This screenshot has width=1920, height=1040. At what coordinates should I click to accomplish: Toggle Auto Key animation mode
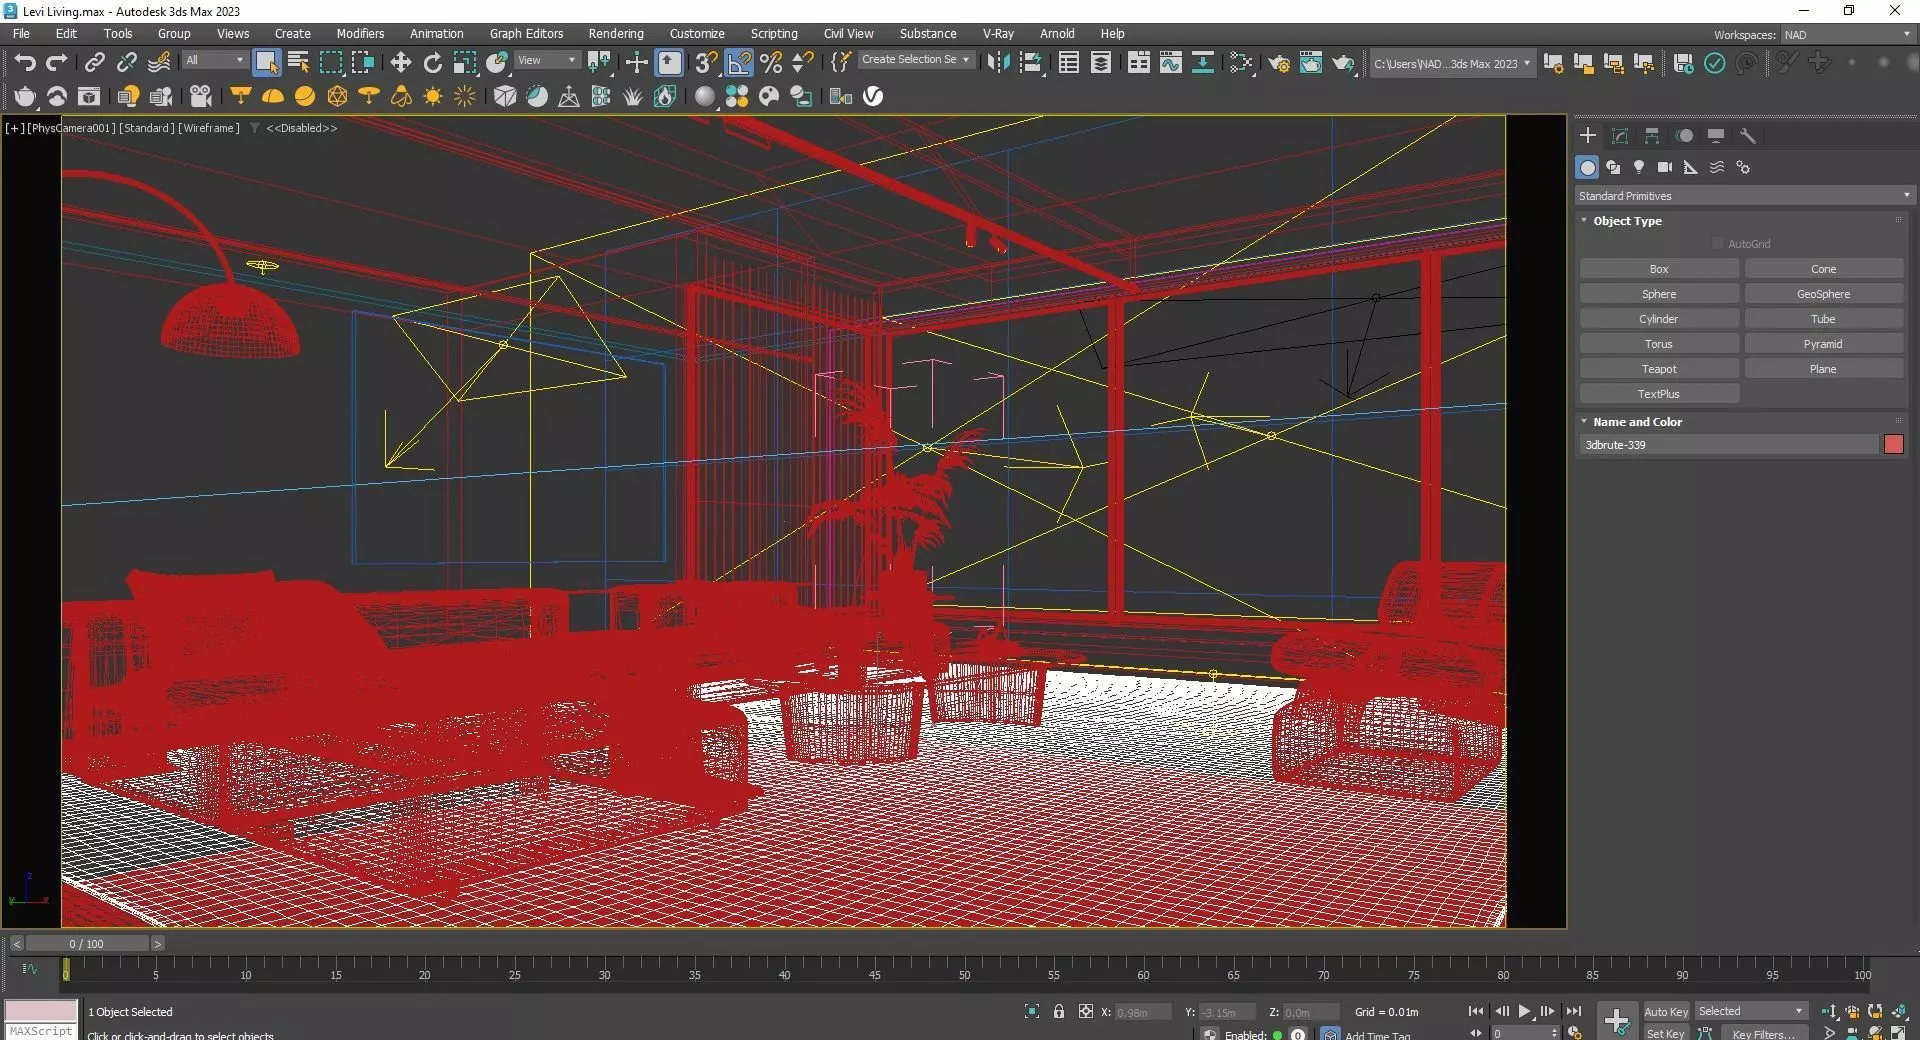[1666, 1012]
